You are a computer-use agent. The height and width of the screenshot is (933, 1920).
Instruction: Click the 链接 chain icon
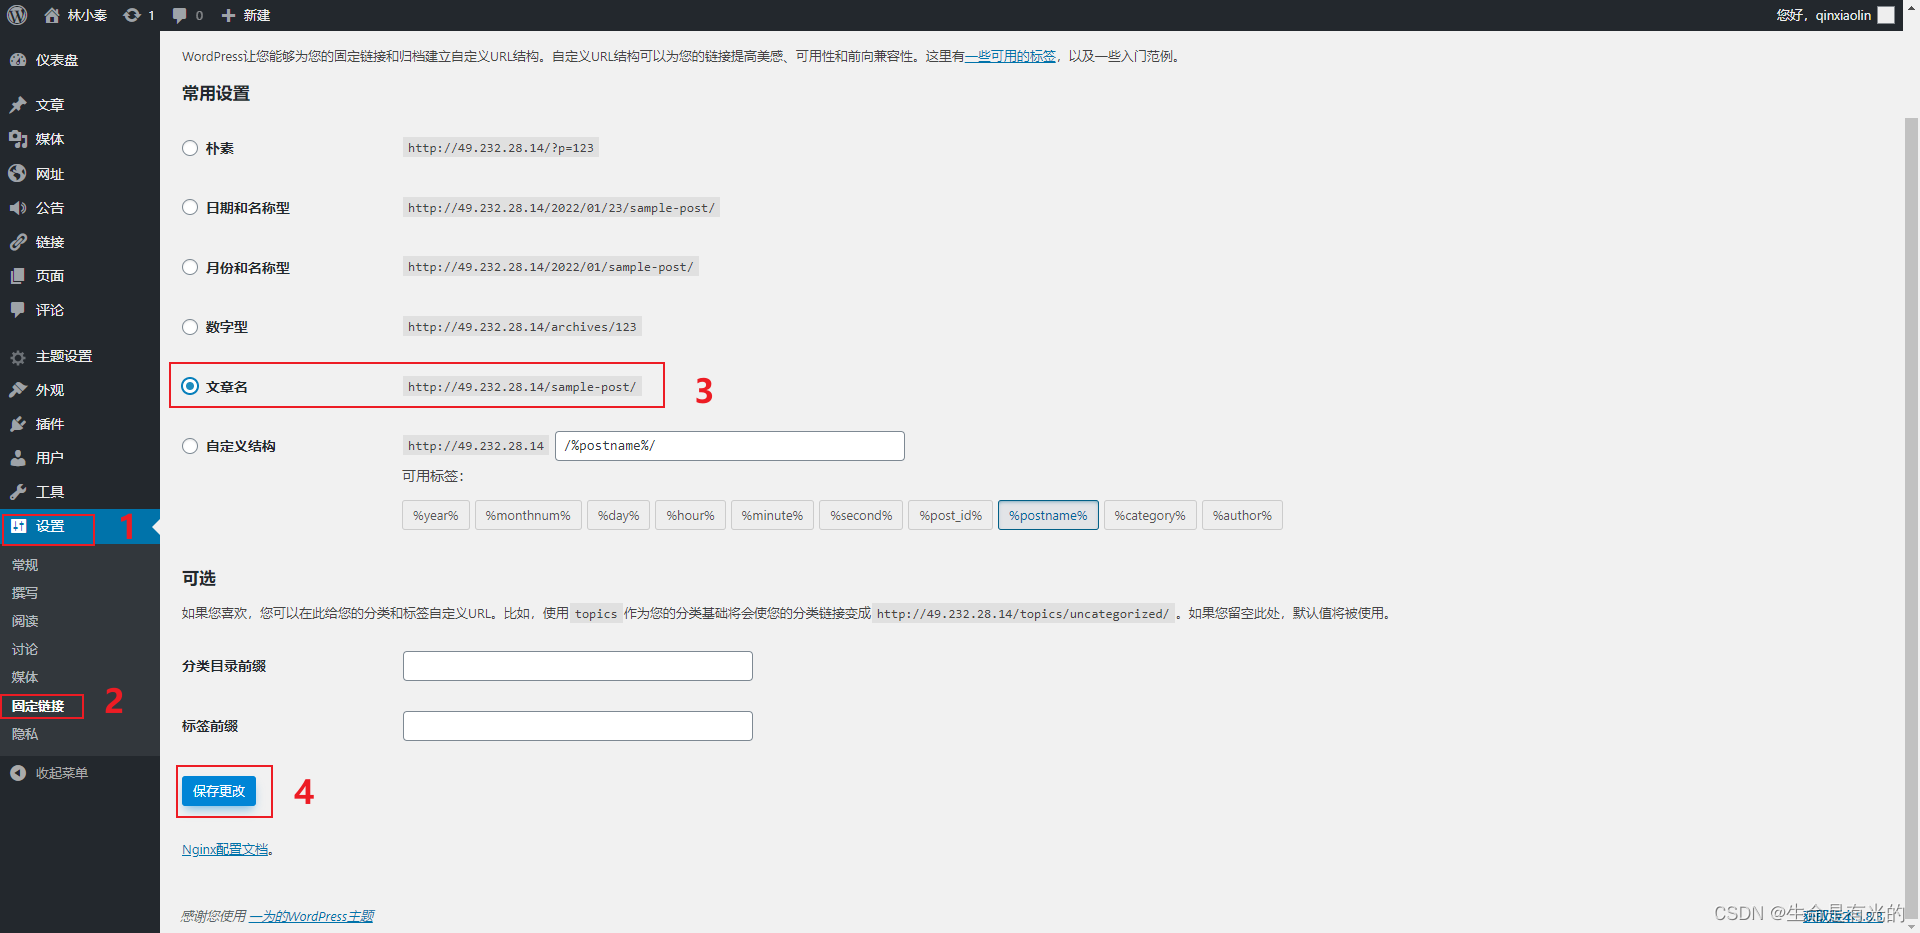click(18, 242)
